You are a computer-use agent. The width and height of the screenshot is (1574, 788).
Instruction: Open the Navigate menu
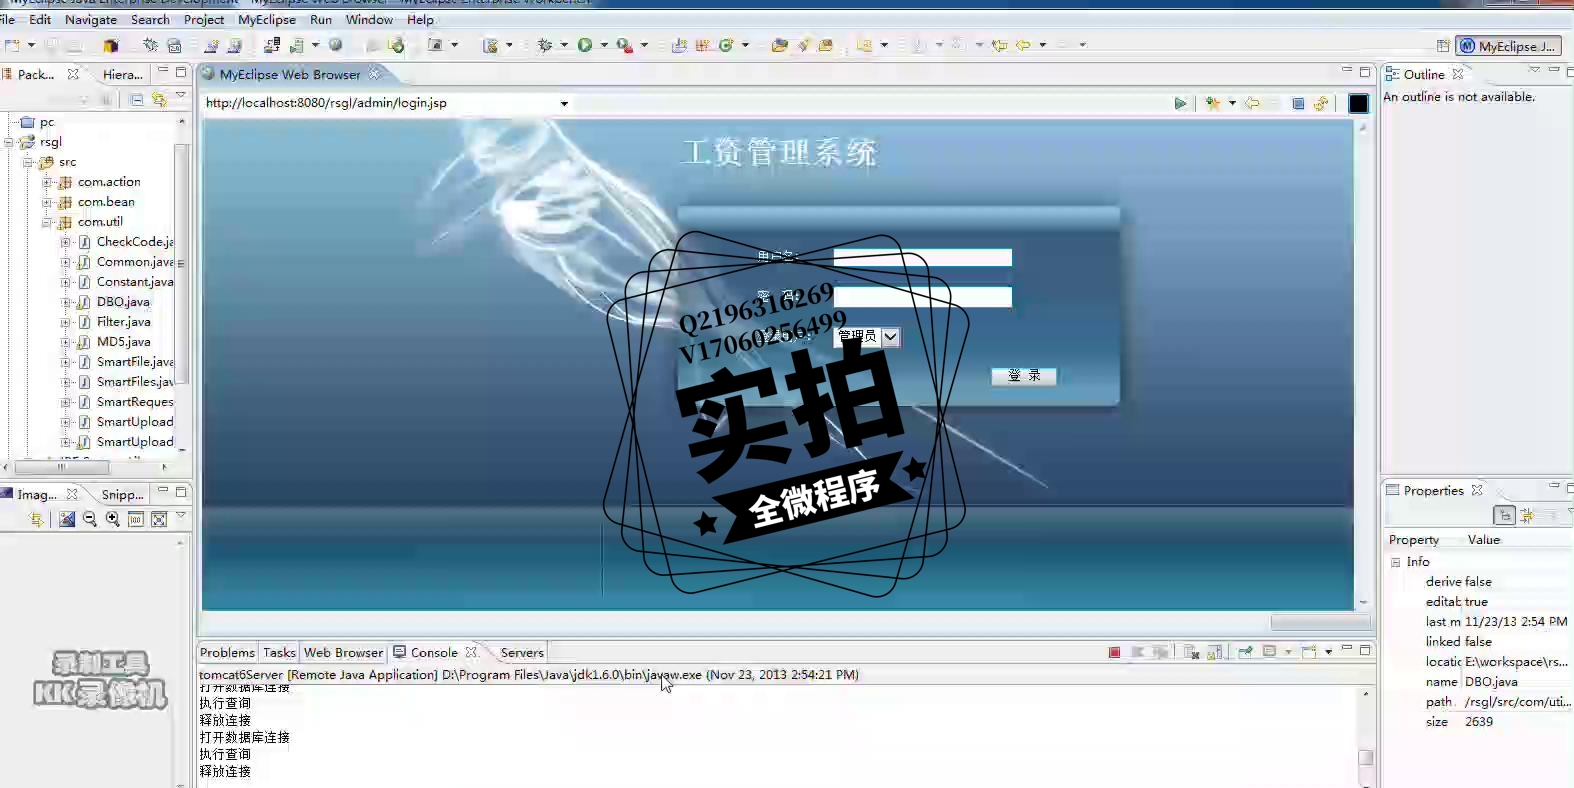91,19
